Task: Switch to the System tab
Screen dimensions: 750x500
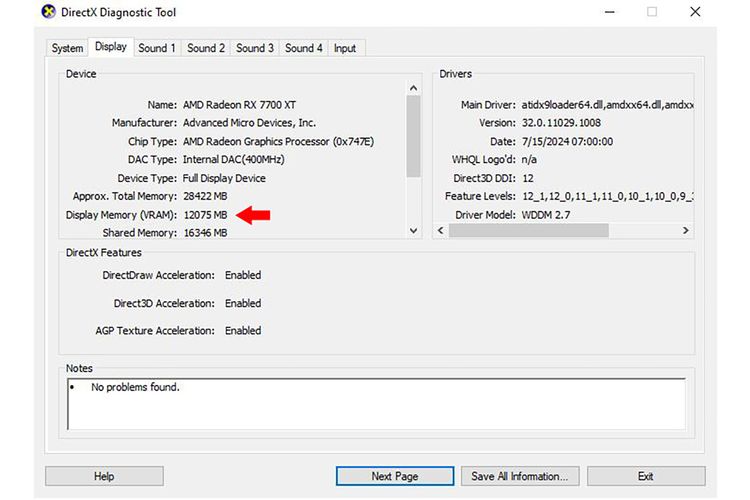Action: 67,48
